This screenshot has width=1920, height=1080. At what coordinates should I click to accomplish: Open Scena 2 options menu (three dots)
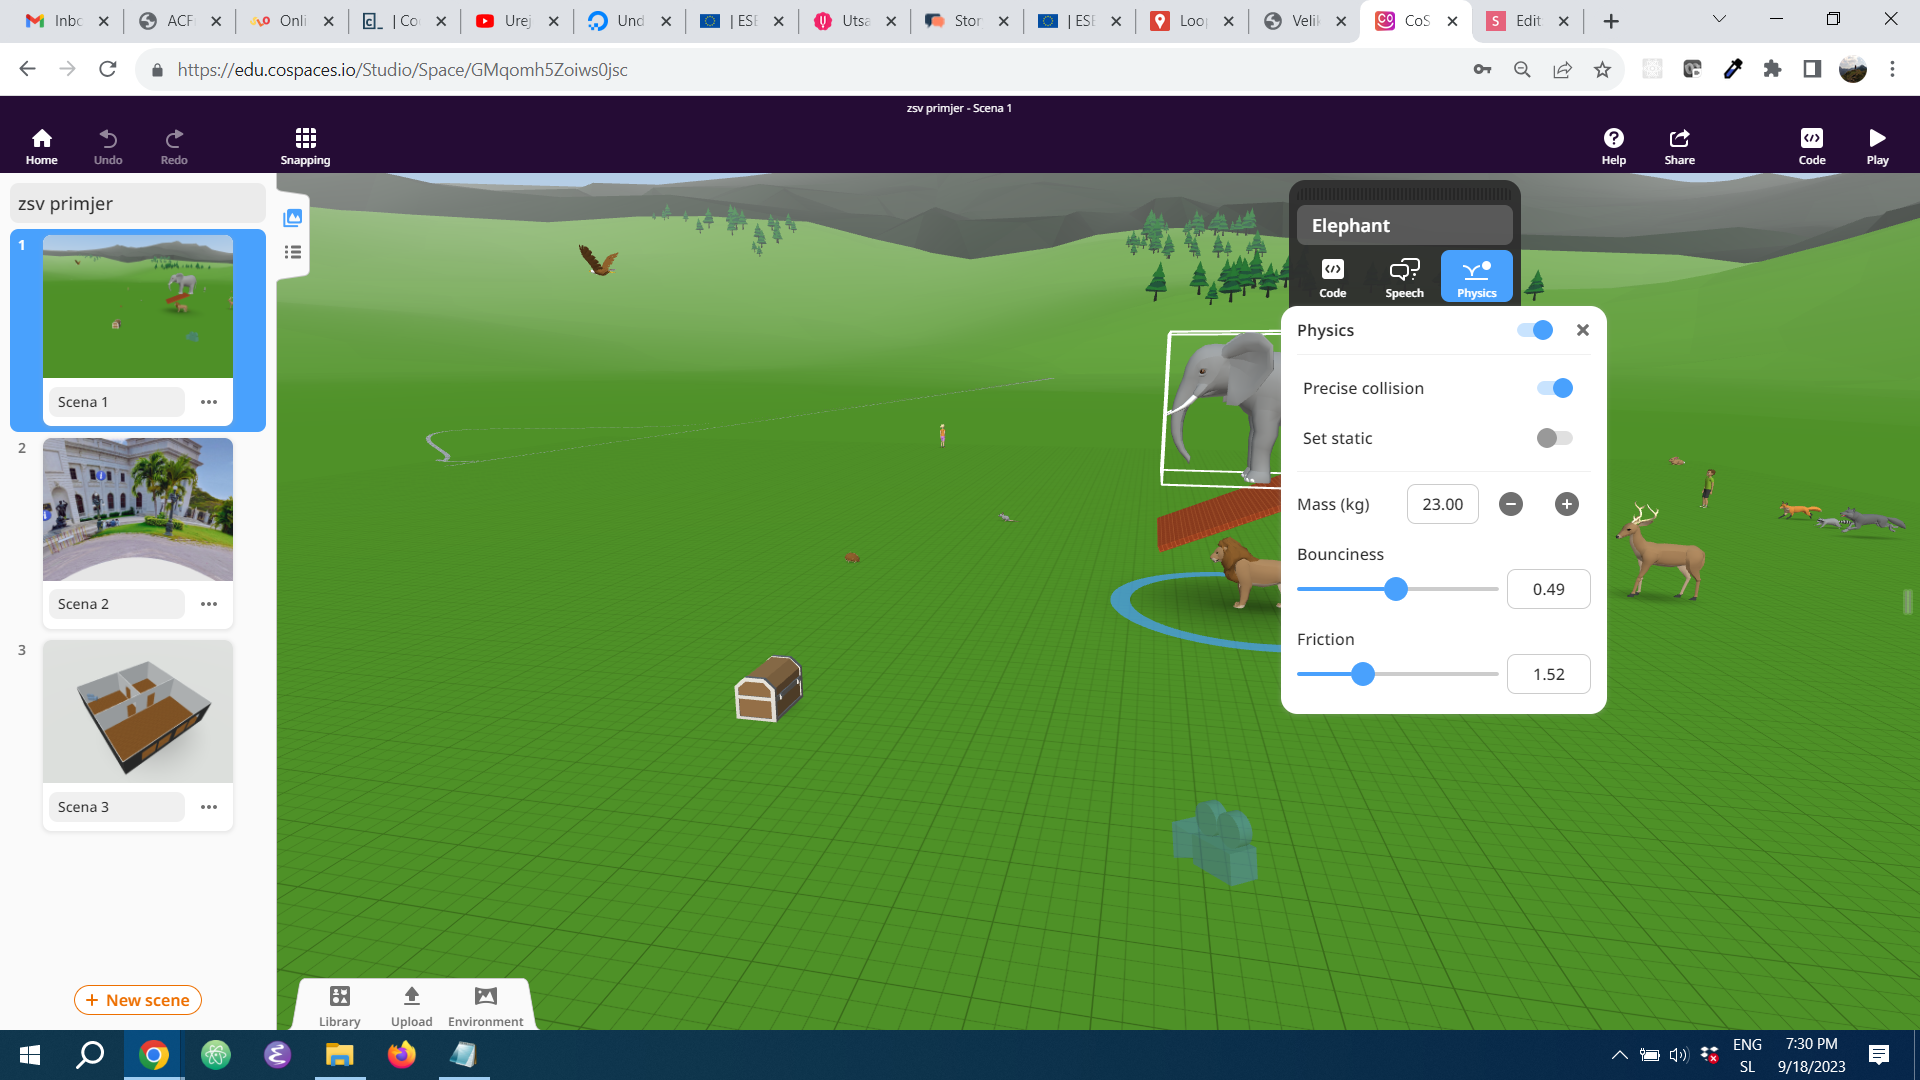coord(209,604)
